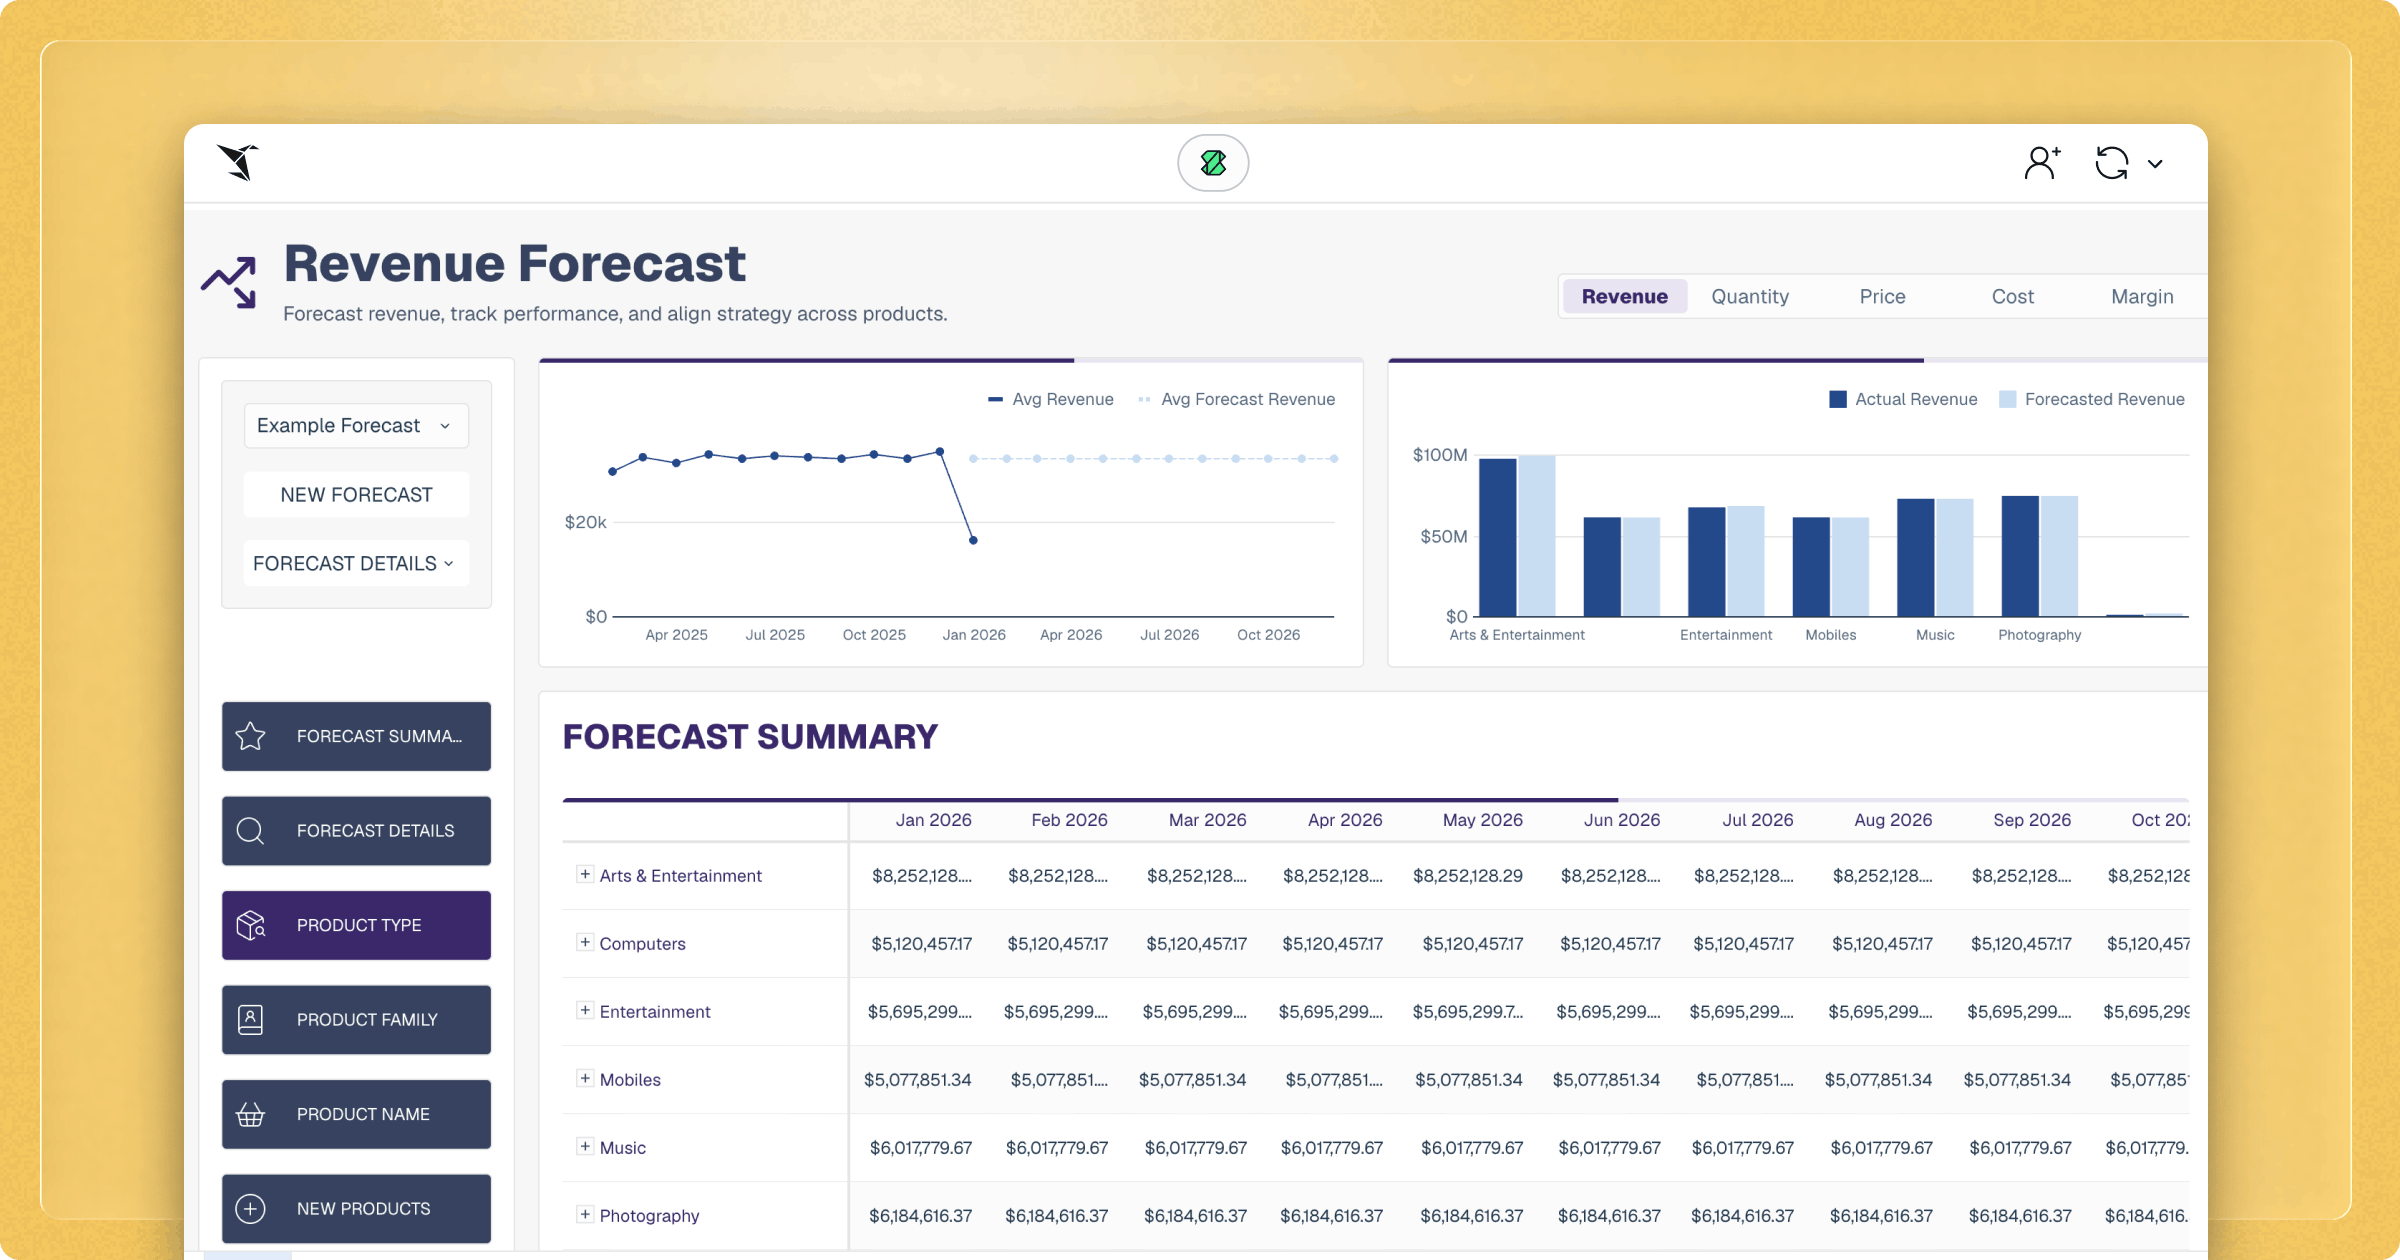This screenshot has width=2400, height=1260.
Task: Select the box-search icon for Product Type
Action: coord(249,925)
